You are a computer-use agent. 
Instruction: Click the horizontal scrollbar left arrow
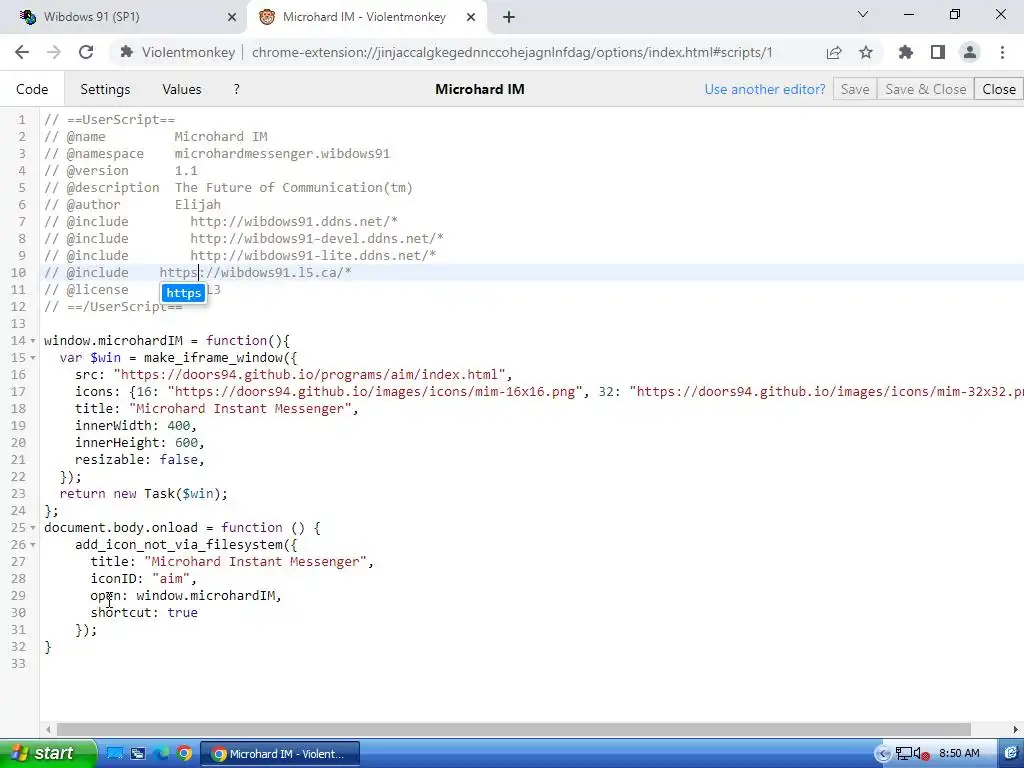[x=48, y=729]
